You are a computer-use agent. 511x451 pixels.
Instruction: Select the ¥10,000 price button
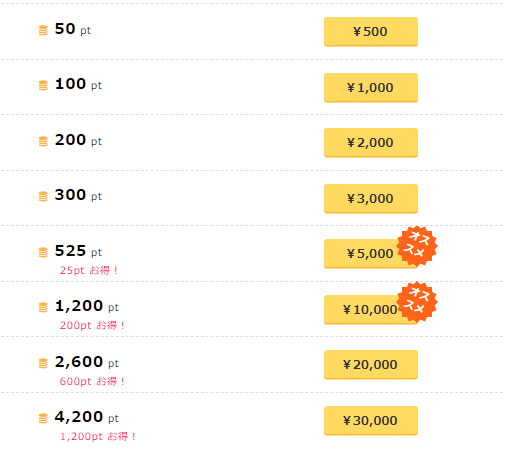[365, 310]
